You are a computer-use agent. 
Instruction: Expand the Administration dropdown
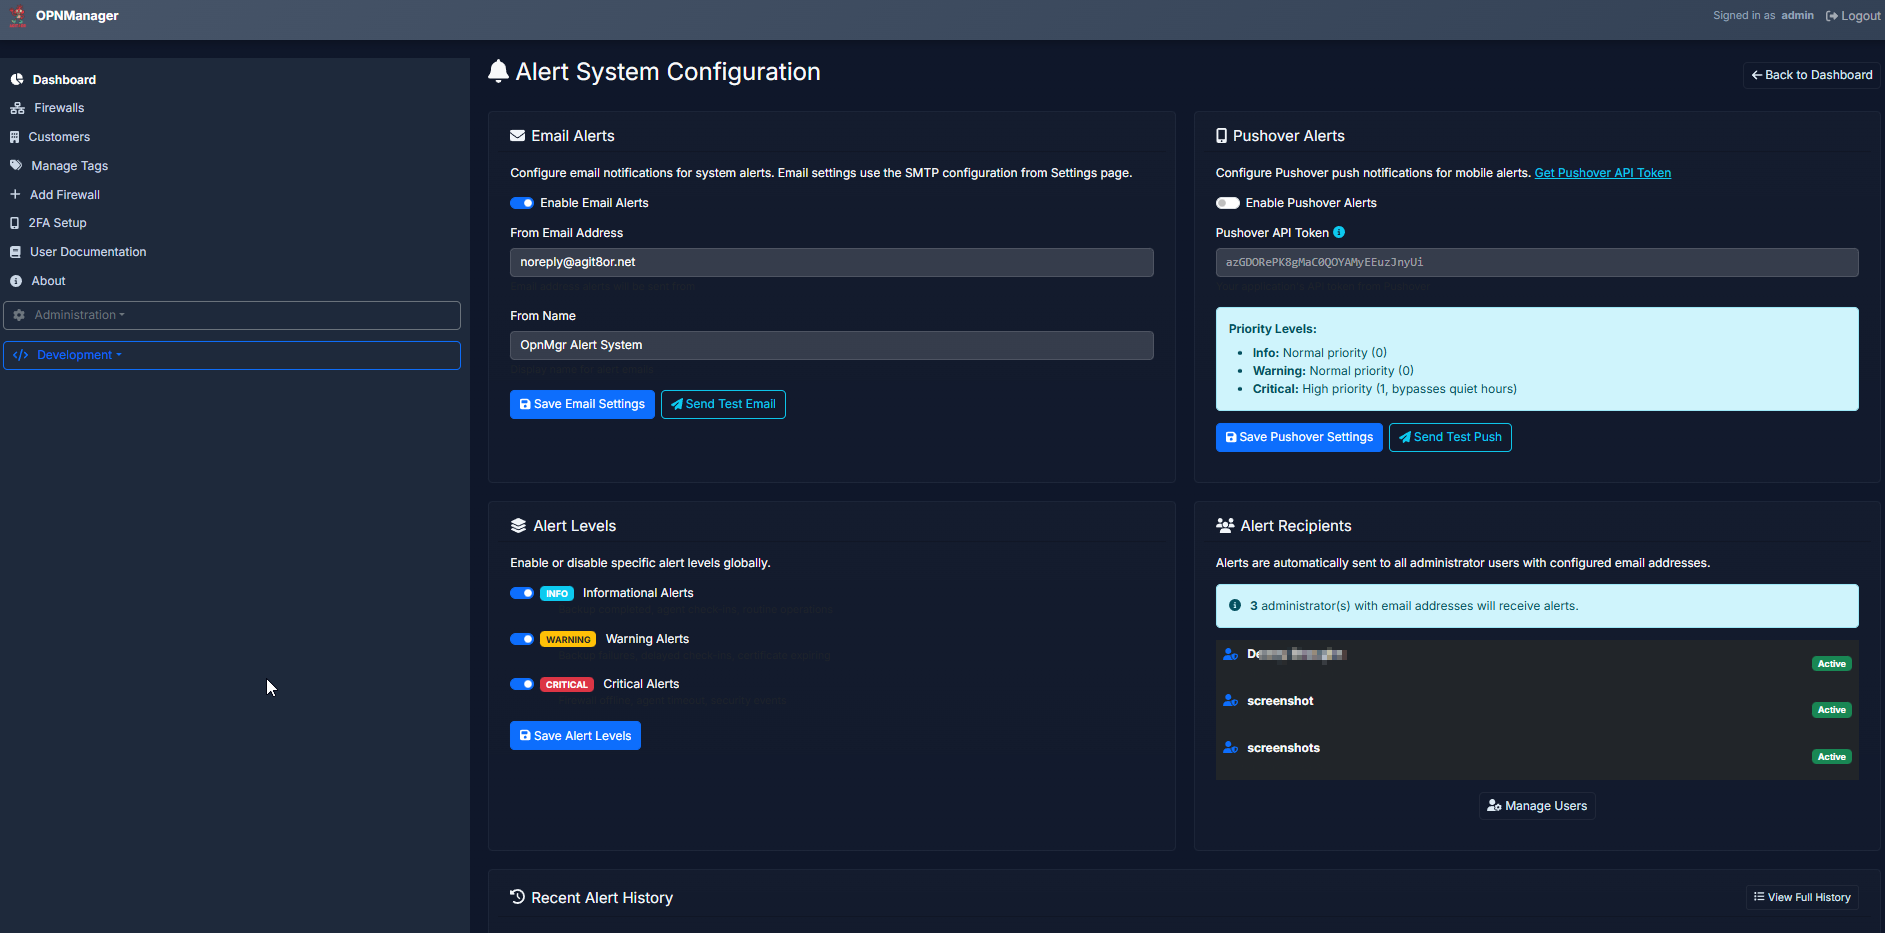click(x=232, y=315)
